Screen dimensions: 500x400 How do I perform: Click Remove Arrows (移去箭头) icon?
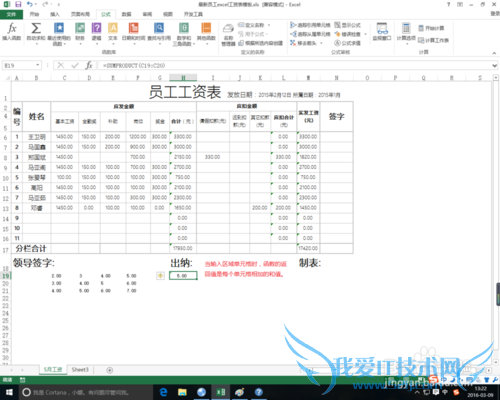point(293,43)
